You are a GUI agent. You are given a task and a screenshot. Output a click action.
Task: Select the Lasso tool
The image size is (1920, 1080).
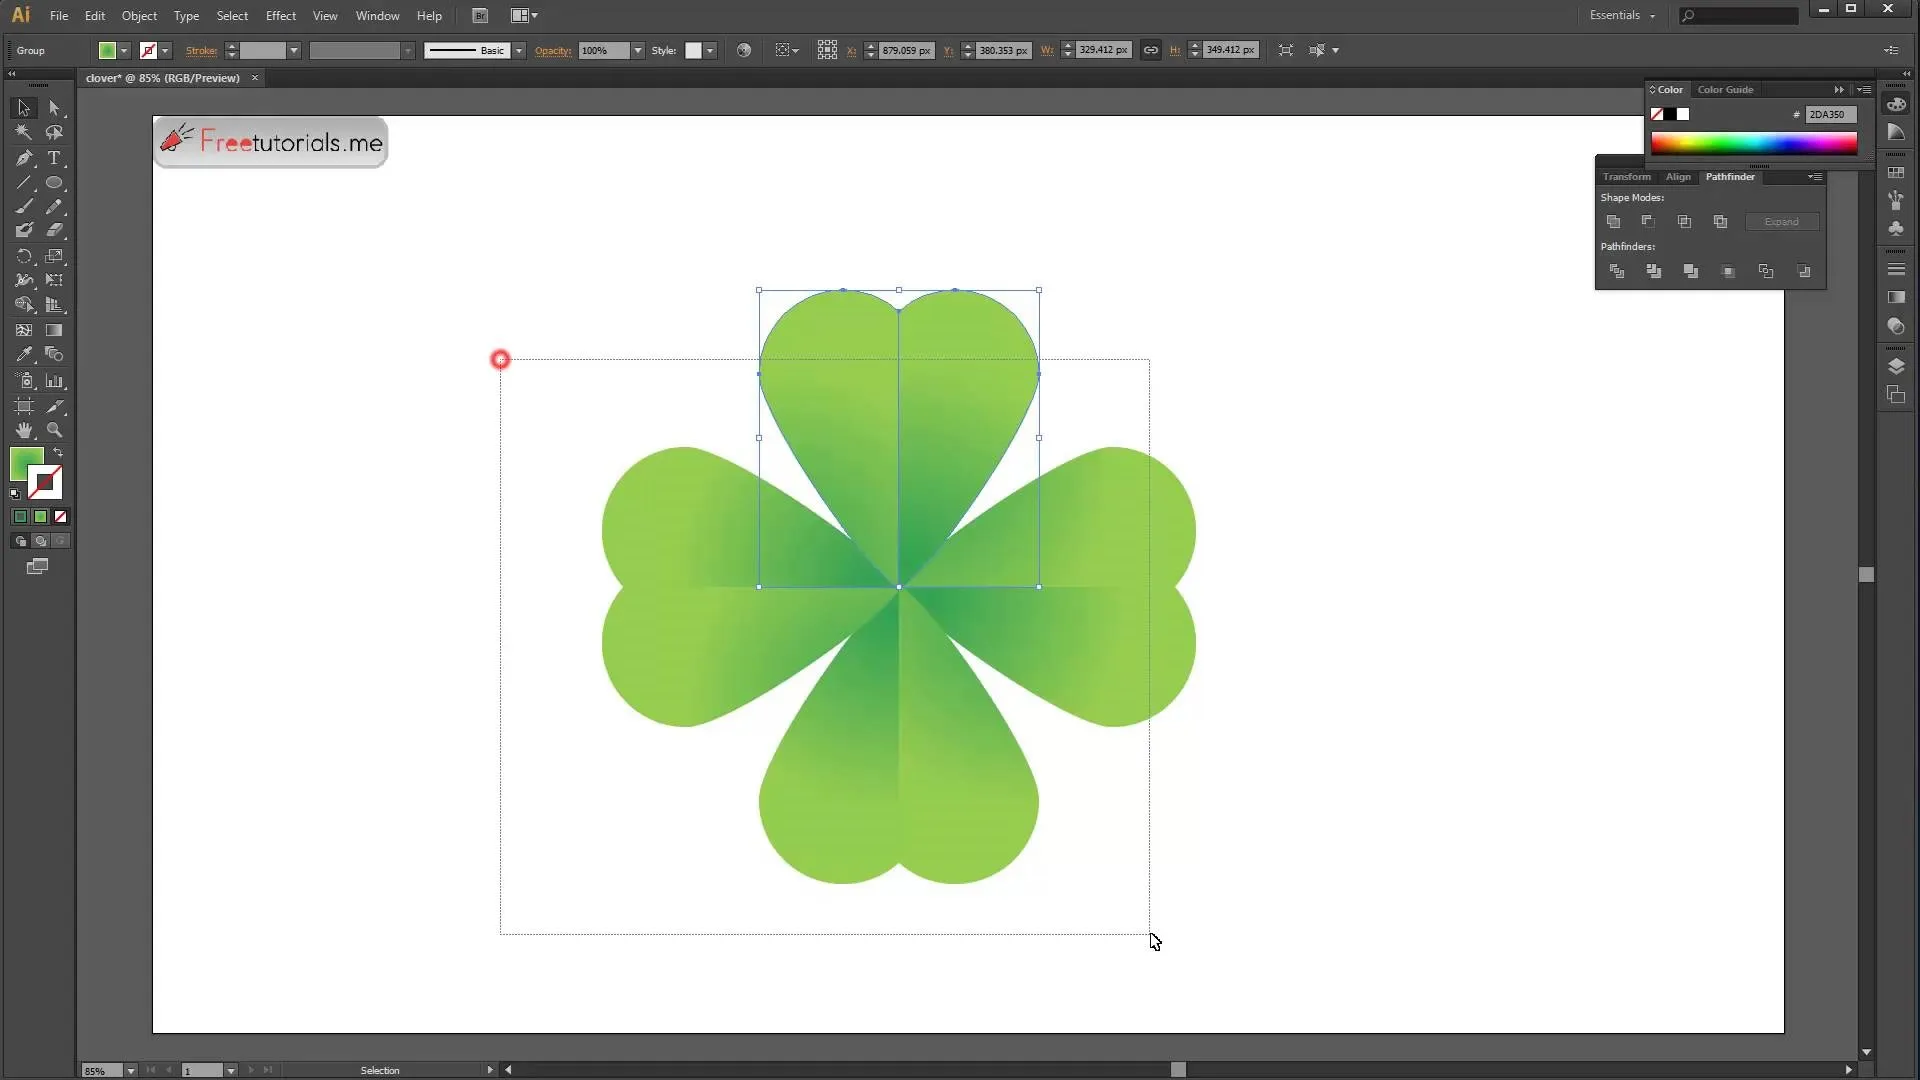54,132
